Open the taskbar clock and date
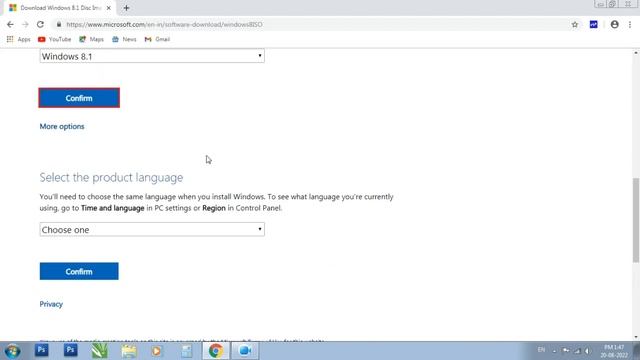The image size is (640, 360). [x=614, y=351]
